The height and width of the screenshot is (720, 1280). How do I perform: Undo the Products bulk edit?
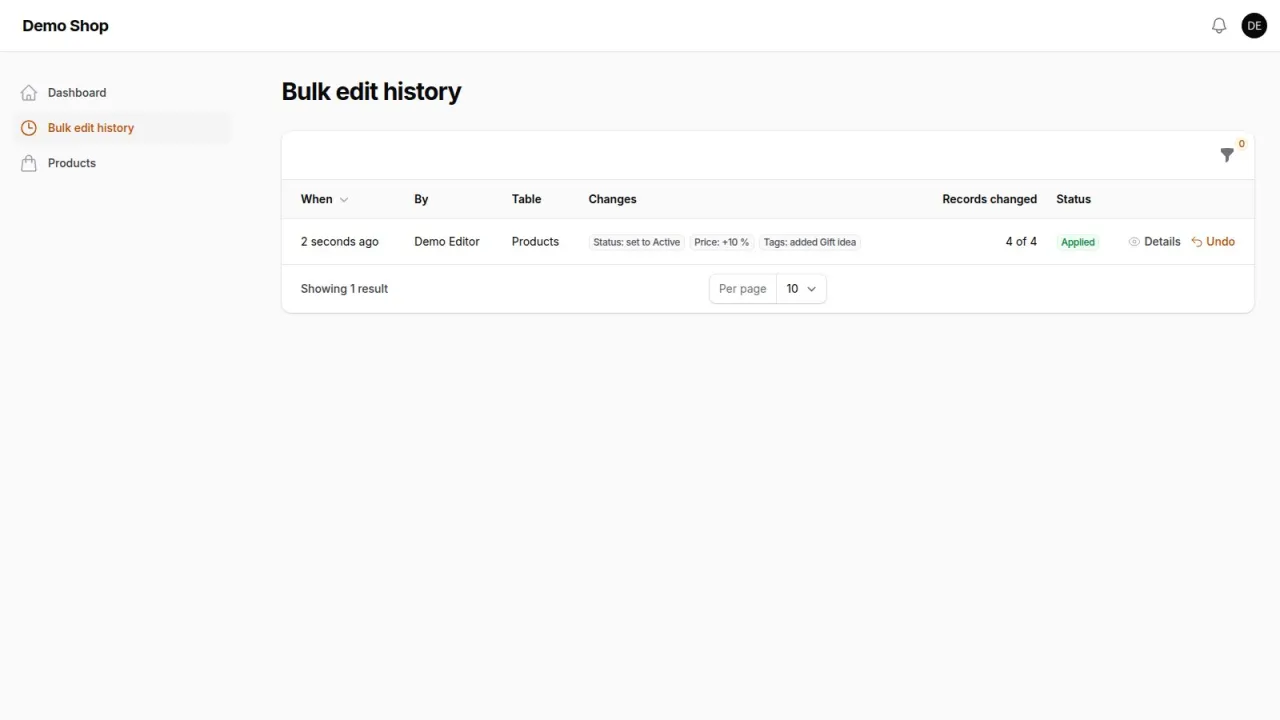tap(1213, 242)
